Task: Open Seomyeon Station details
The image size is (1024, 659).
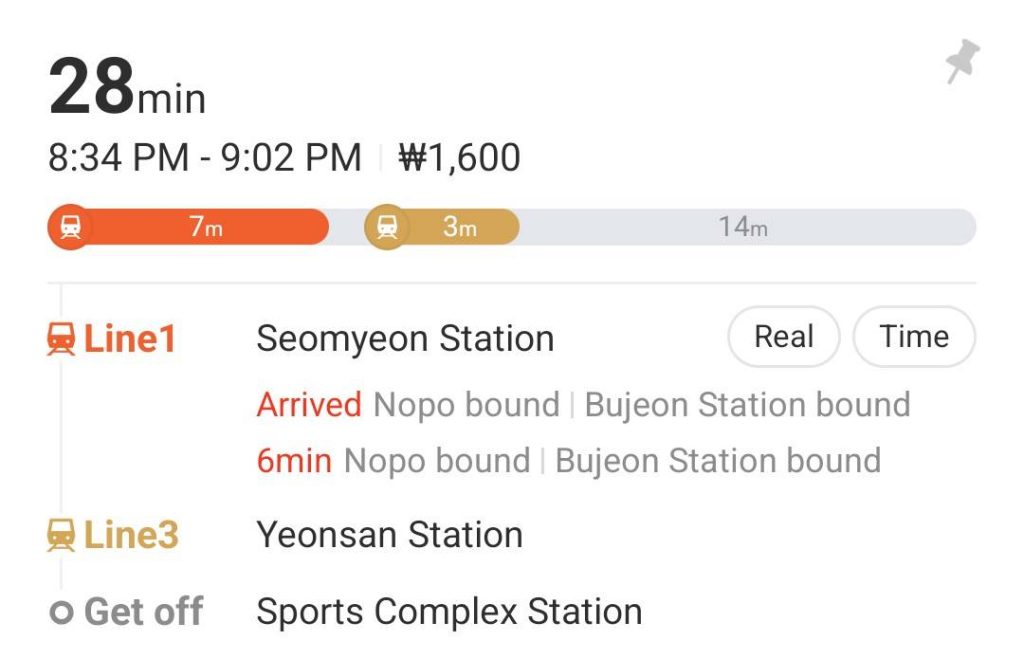Action: click(405, 339)
